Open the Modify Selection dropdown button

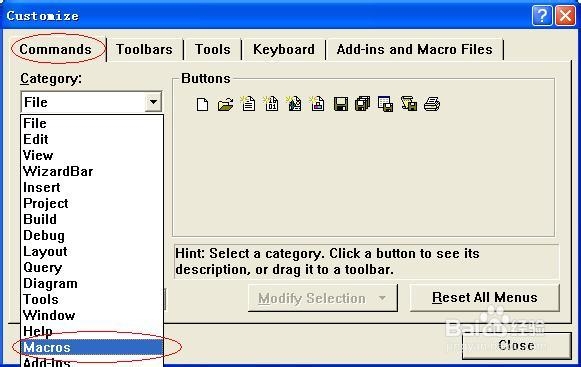coord(323,298)
